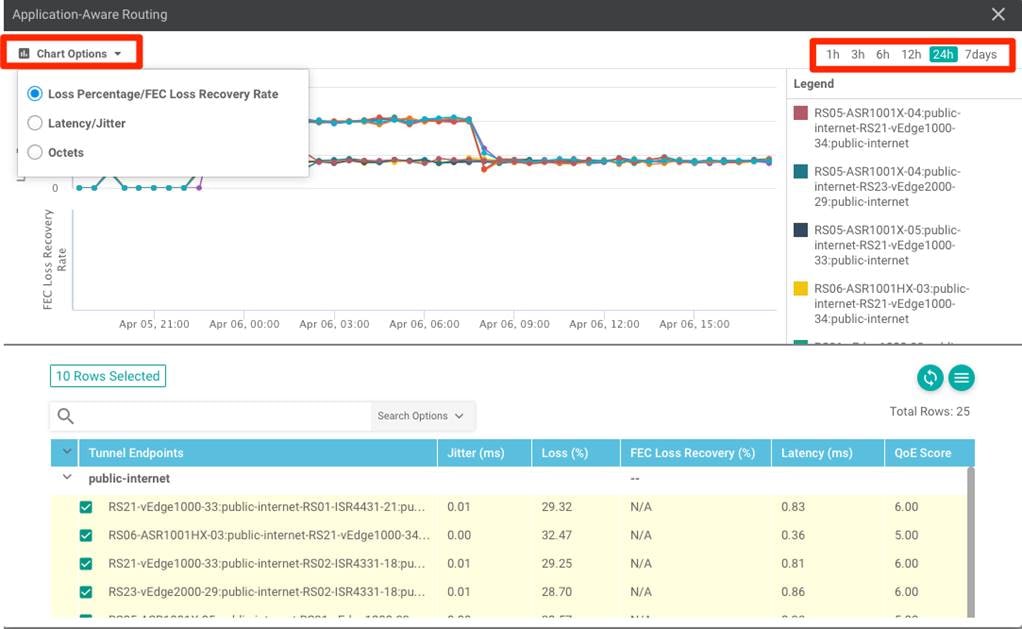
Task: Click the search magnifier icon
Action: (65, 416)
